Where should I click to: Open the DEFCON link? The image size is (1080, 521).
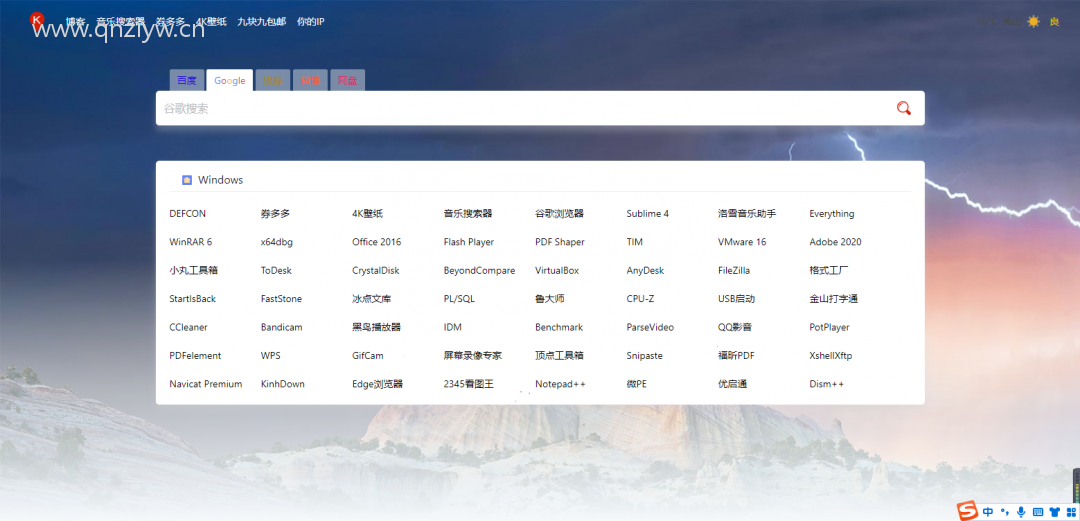(187, 214)
